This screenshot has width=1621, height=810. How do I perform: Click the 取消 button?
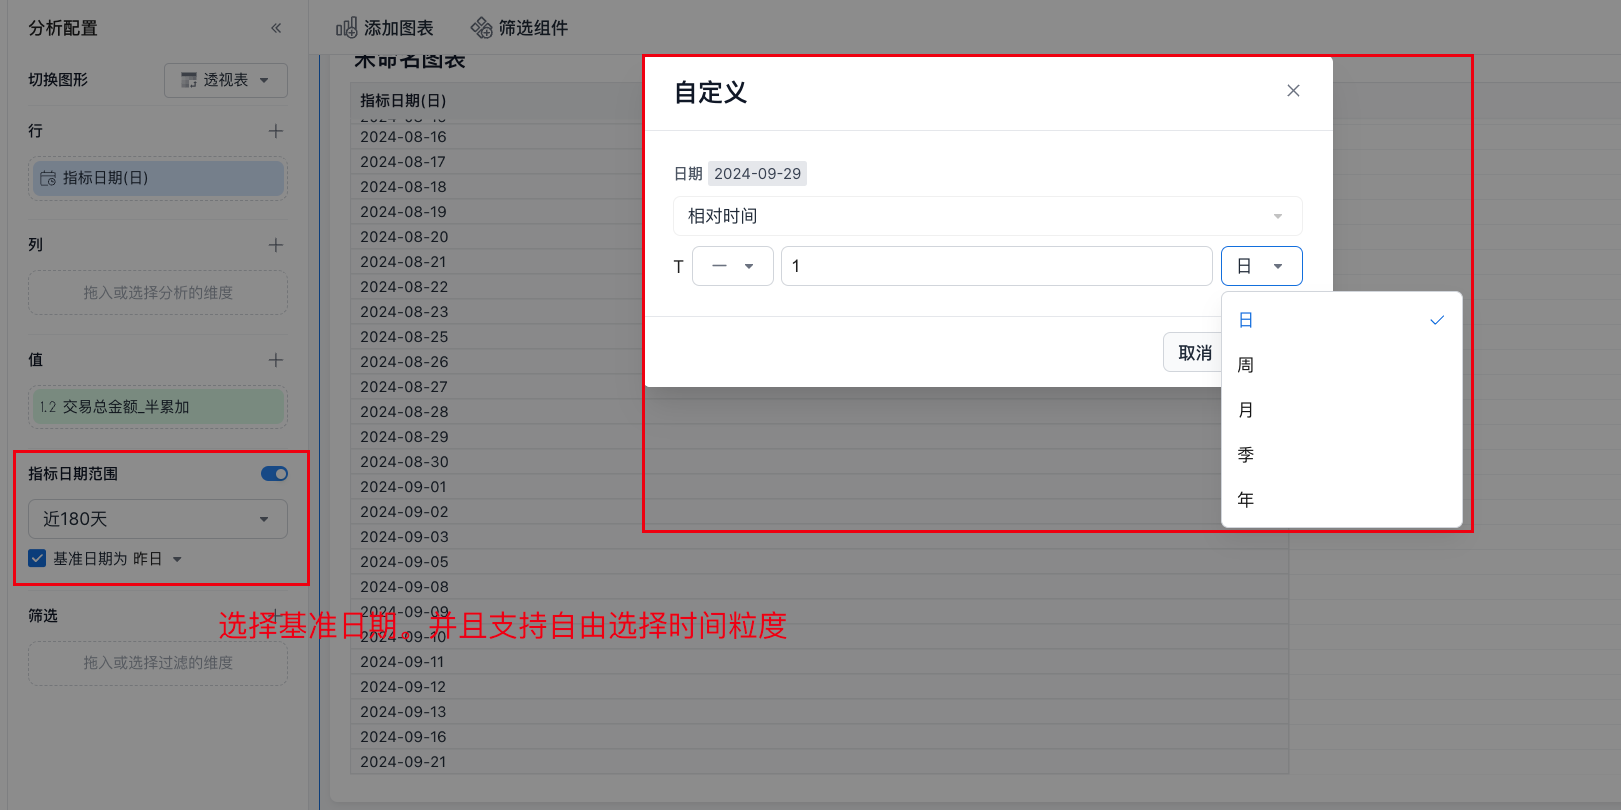[1194, 353]
